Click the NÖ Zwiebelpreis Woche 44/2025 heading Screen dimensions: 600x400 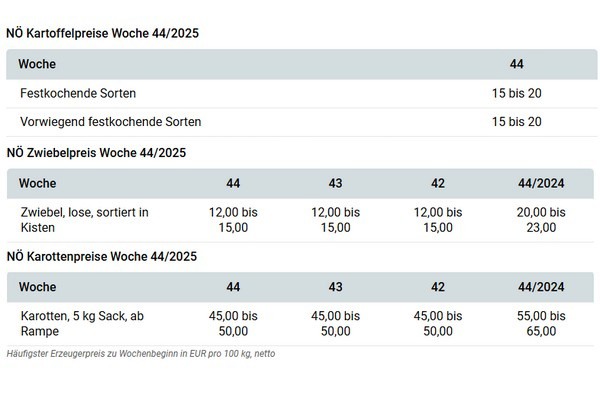(96, 152)
